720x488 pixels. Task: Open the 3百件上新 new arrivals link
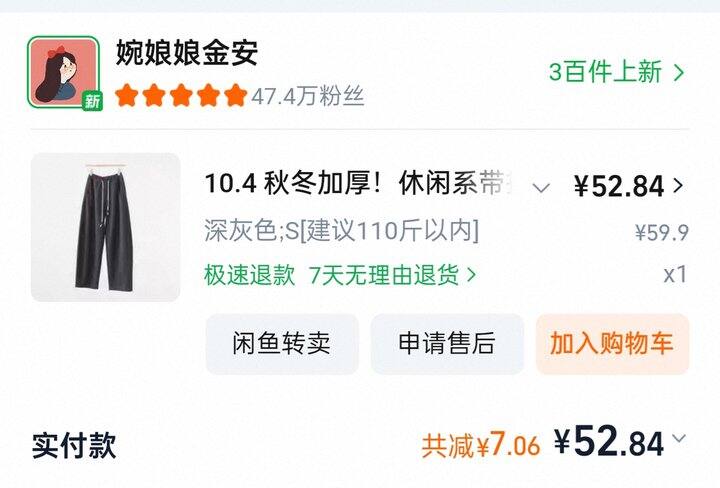coord(606,72)
